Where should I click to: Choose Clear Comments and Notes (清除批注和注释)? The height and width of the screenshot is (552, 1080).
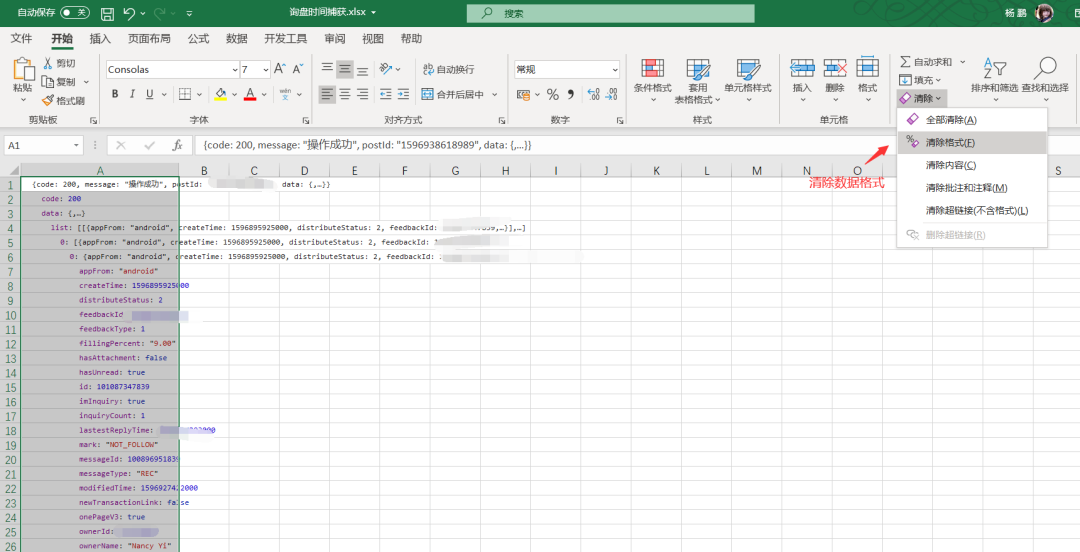(972, 188)
